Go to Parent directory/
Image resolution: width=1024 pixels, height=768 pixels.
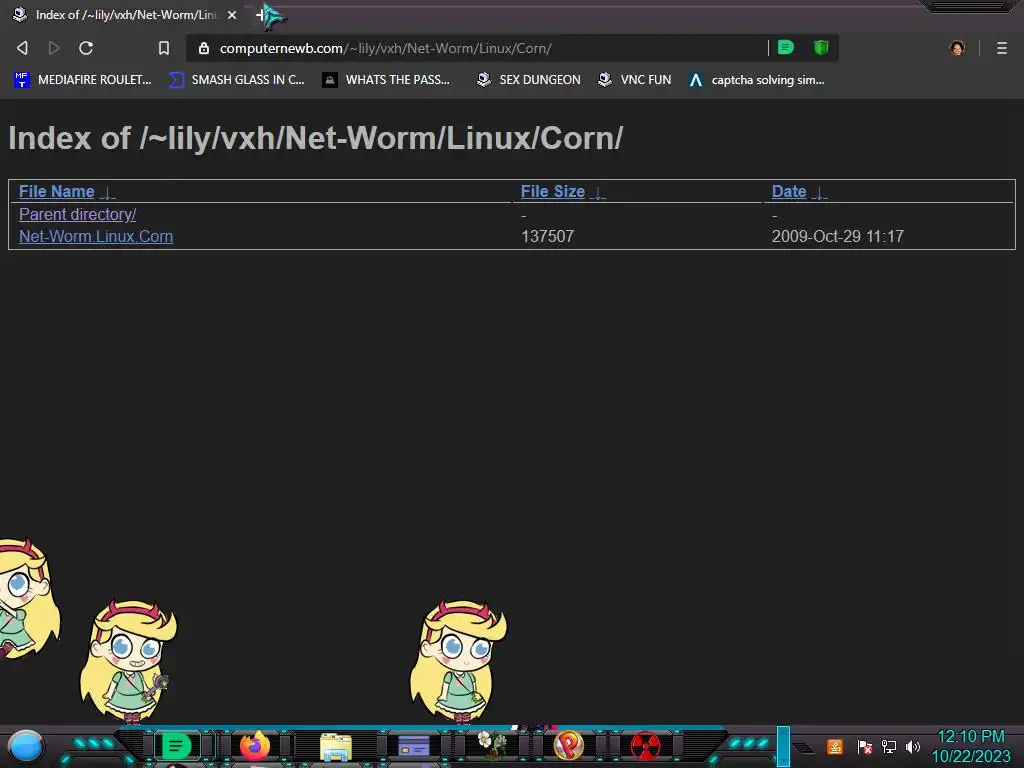(78, 214)
